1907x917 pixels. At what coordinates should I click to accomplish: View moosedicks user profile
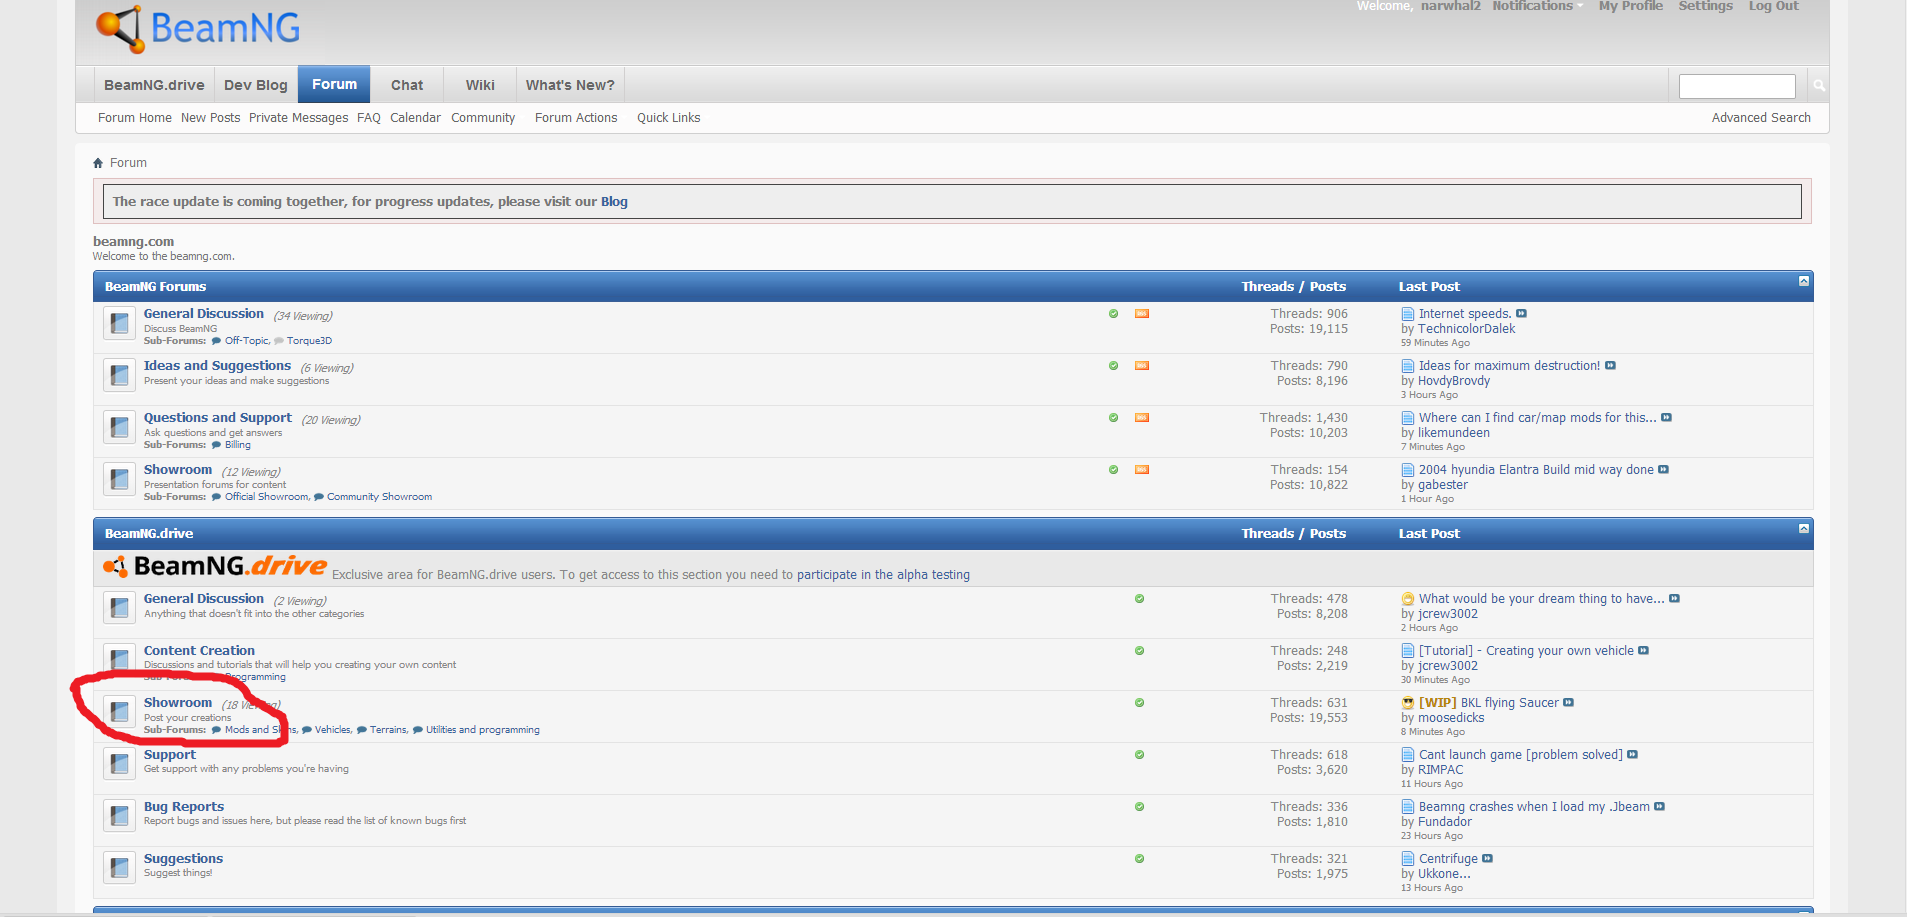1451,718
